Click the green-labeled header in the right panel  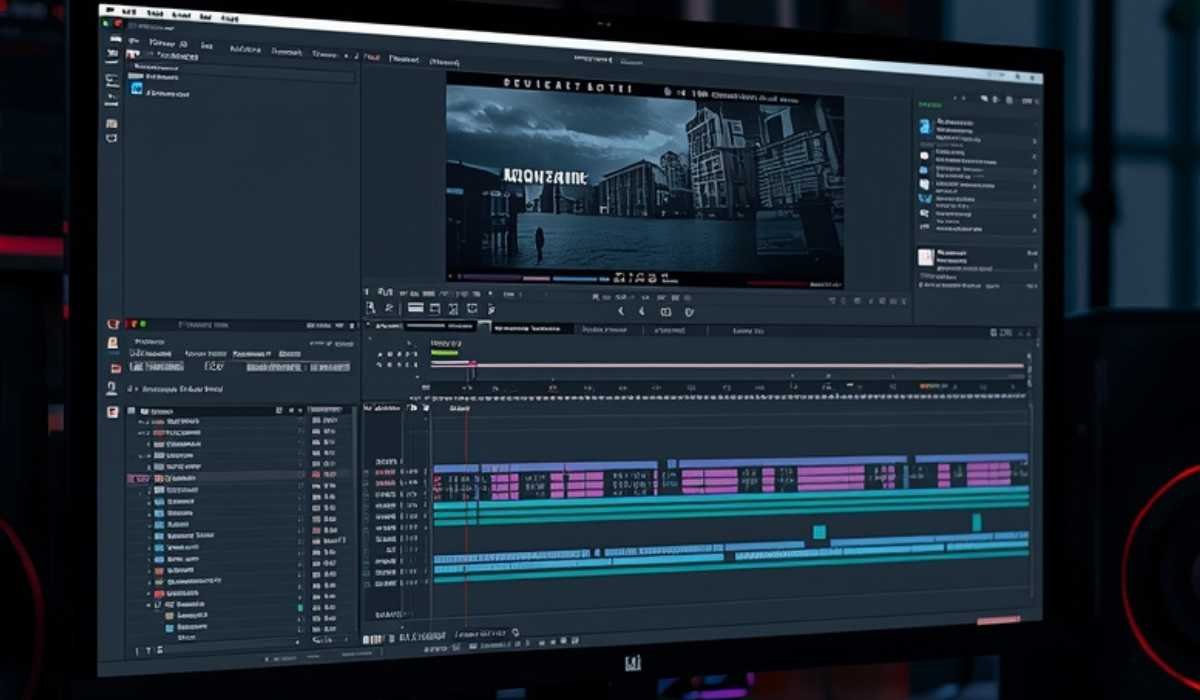[x=930, y=103]
